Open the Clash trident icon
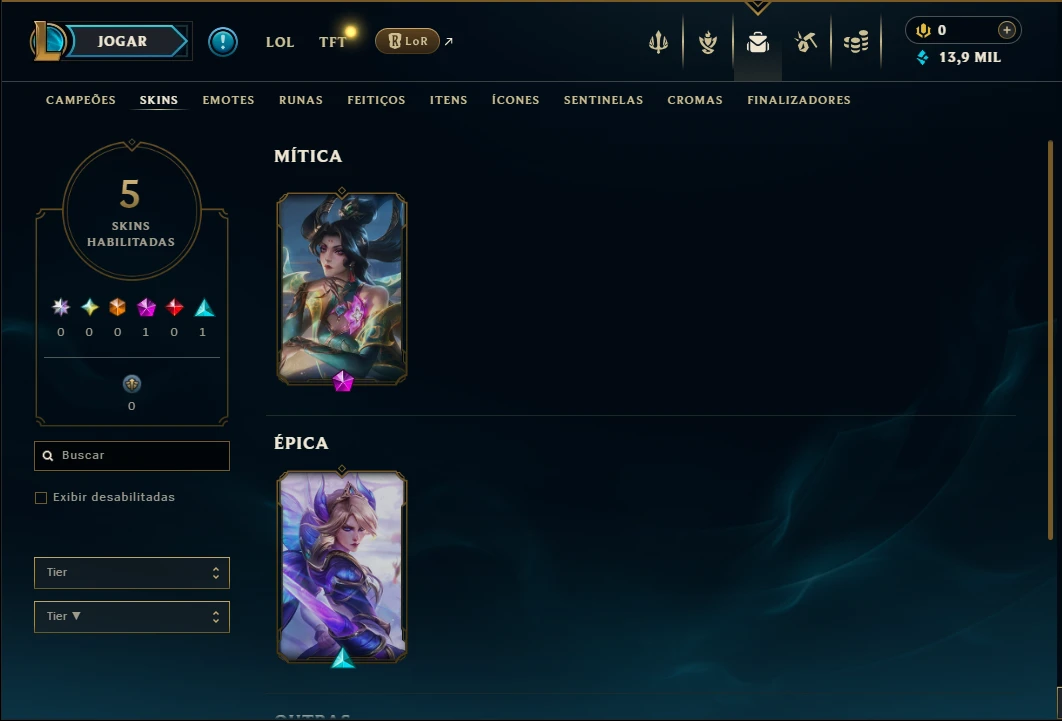This screenshot has width=1062, height=721. [x=658, y=43]
